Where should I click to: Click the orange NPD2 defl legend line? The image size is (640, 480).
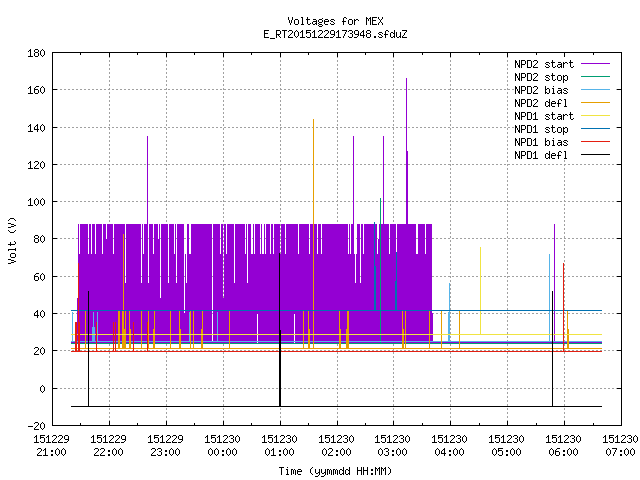pos(595,102)
